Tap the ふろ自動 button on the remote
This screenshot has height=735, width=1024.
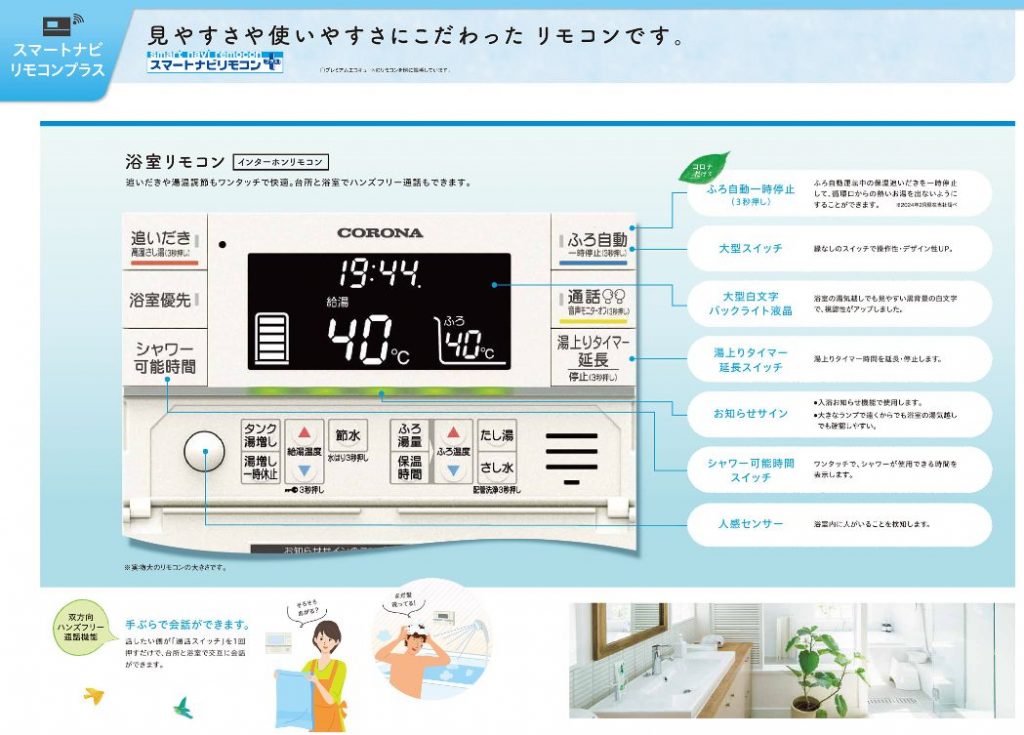(x=594, y=242)
